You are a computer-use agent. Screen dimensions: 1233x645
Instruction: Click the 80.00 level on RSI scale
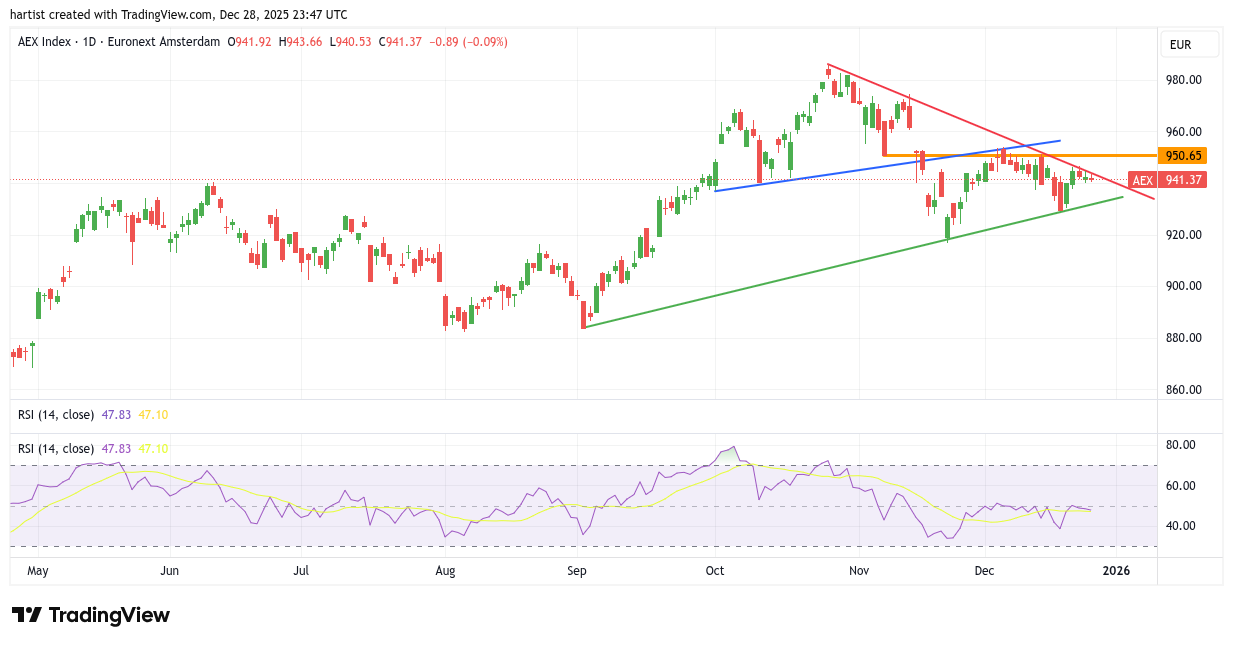click(1183, 445)
